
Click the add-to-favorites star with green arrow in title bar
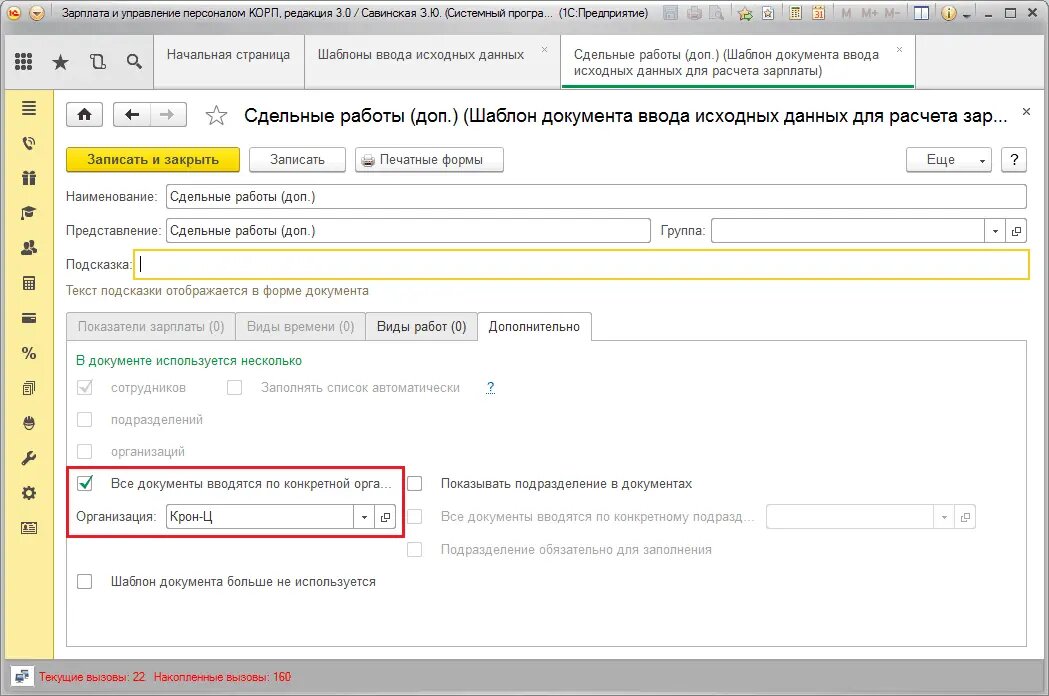point(745,13)
